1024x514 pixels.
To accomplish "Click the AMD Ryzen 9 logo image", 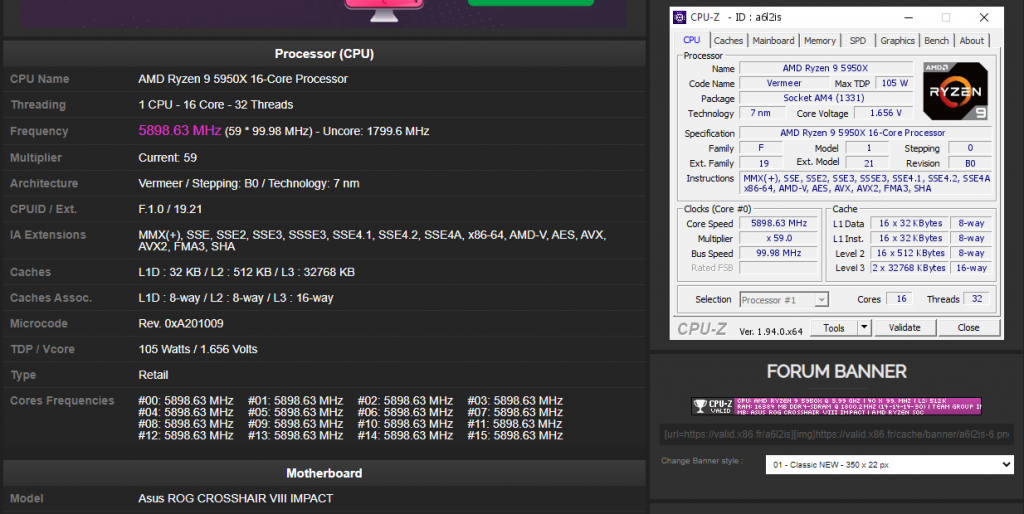I will [x=955, y=91].
